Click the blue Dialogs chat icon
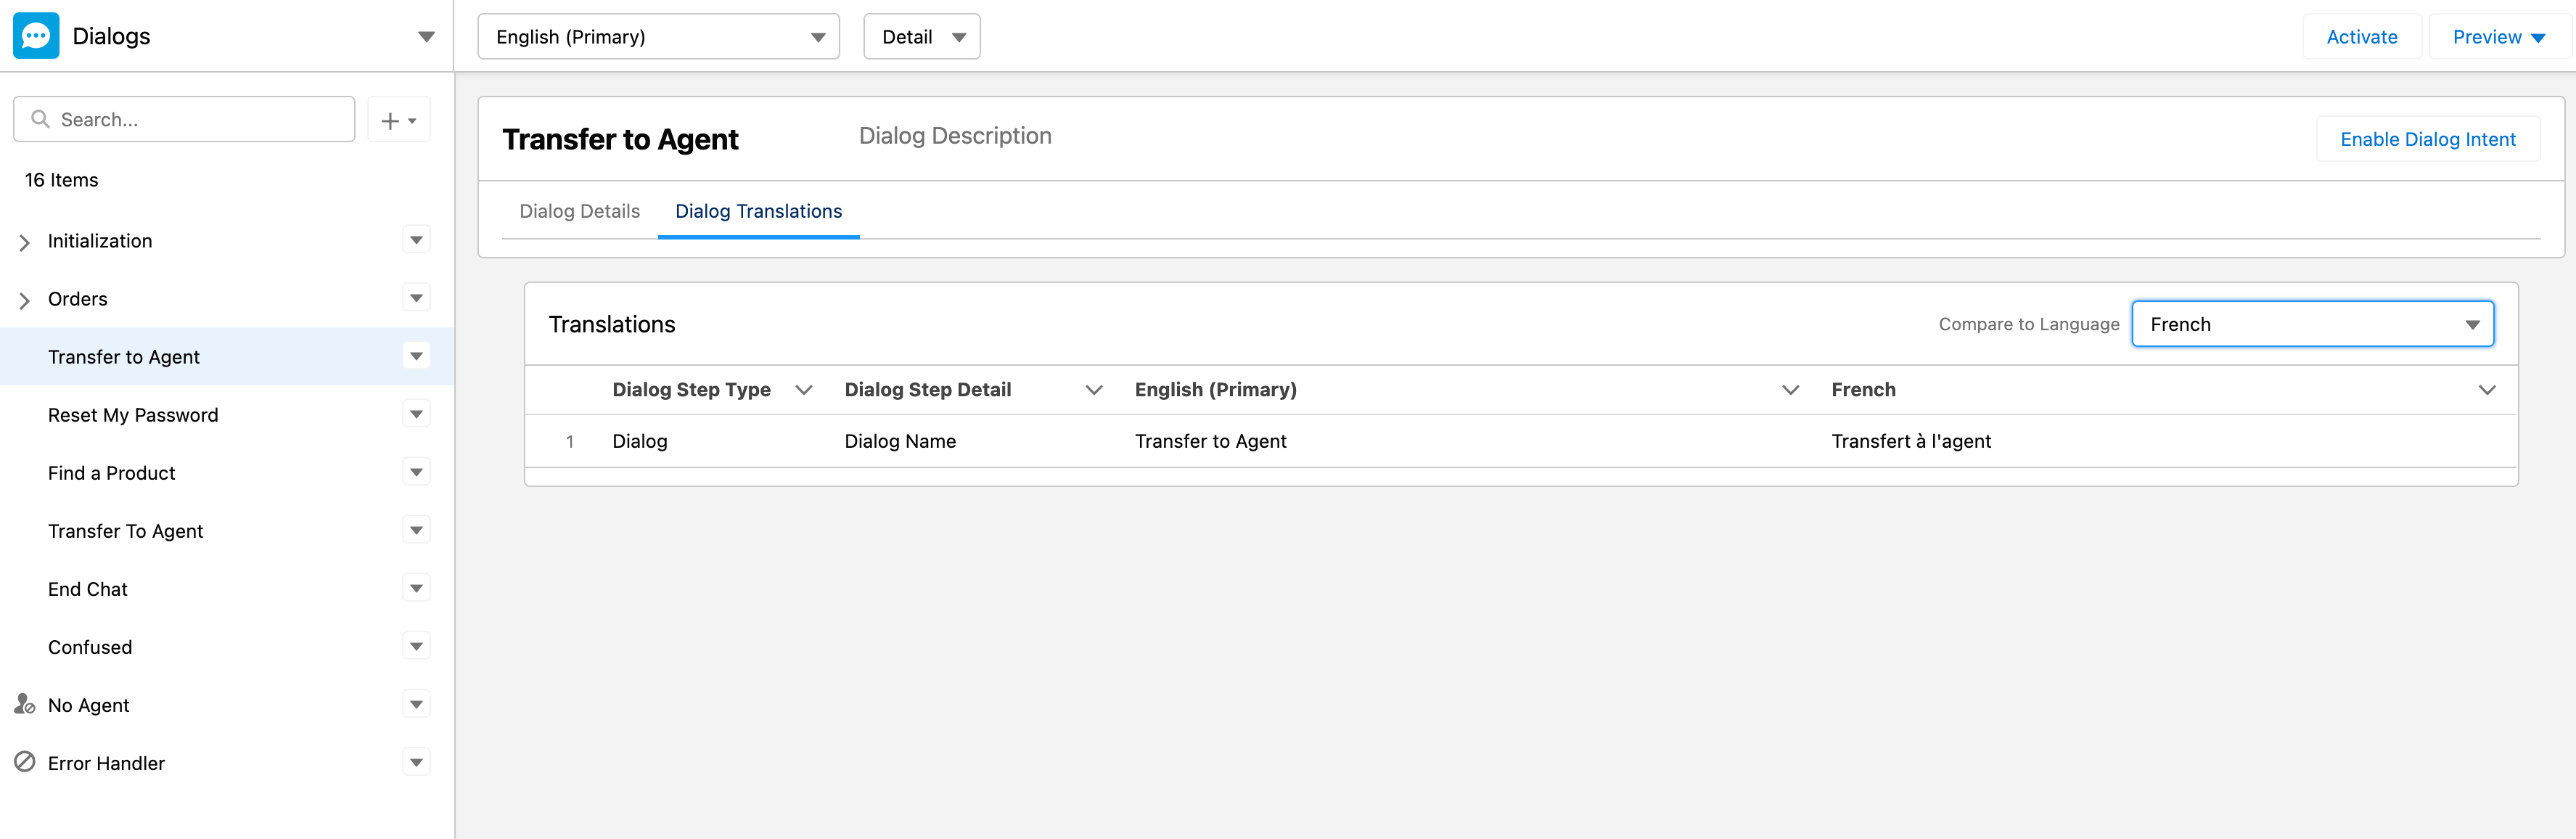 tap(36, 36)
